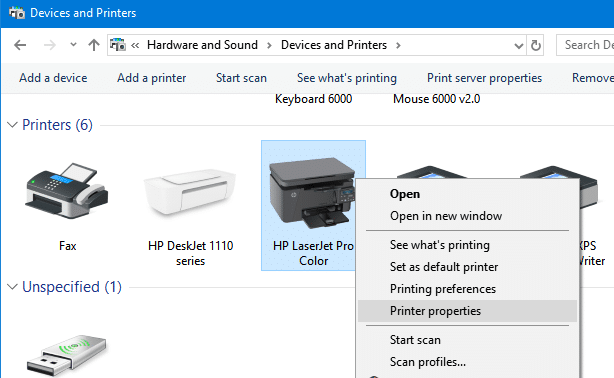Choose Scan profiles... in context menu
614x378 pixels.
[468, 362]
